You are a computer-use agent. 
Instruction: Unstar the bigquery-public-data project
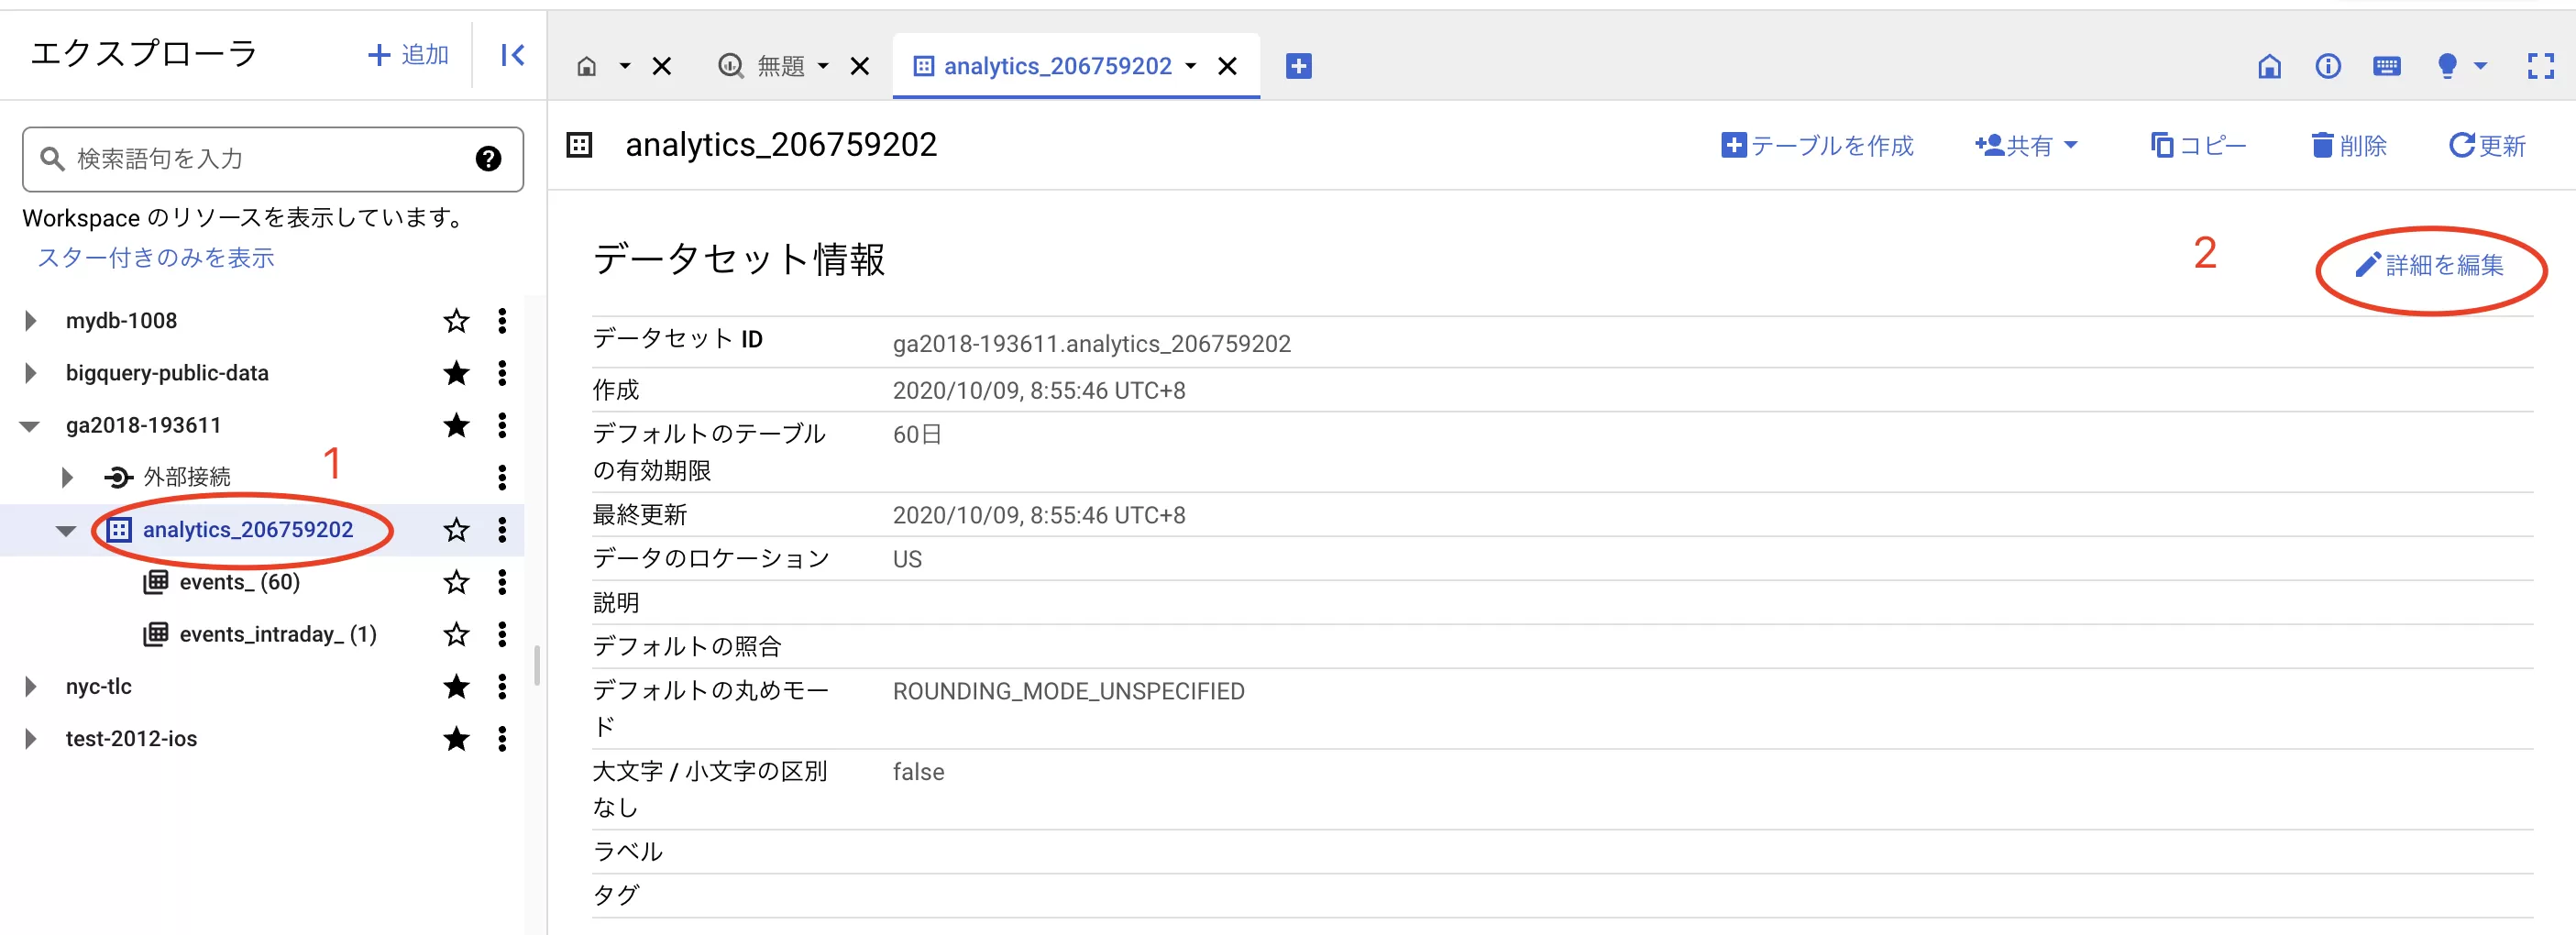[456, 373]
